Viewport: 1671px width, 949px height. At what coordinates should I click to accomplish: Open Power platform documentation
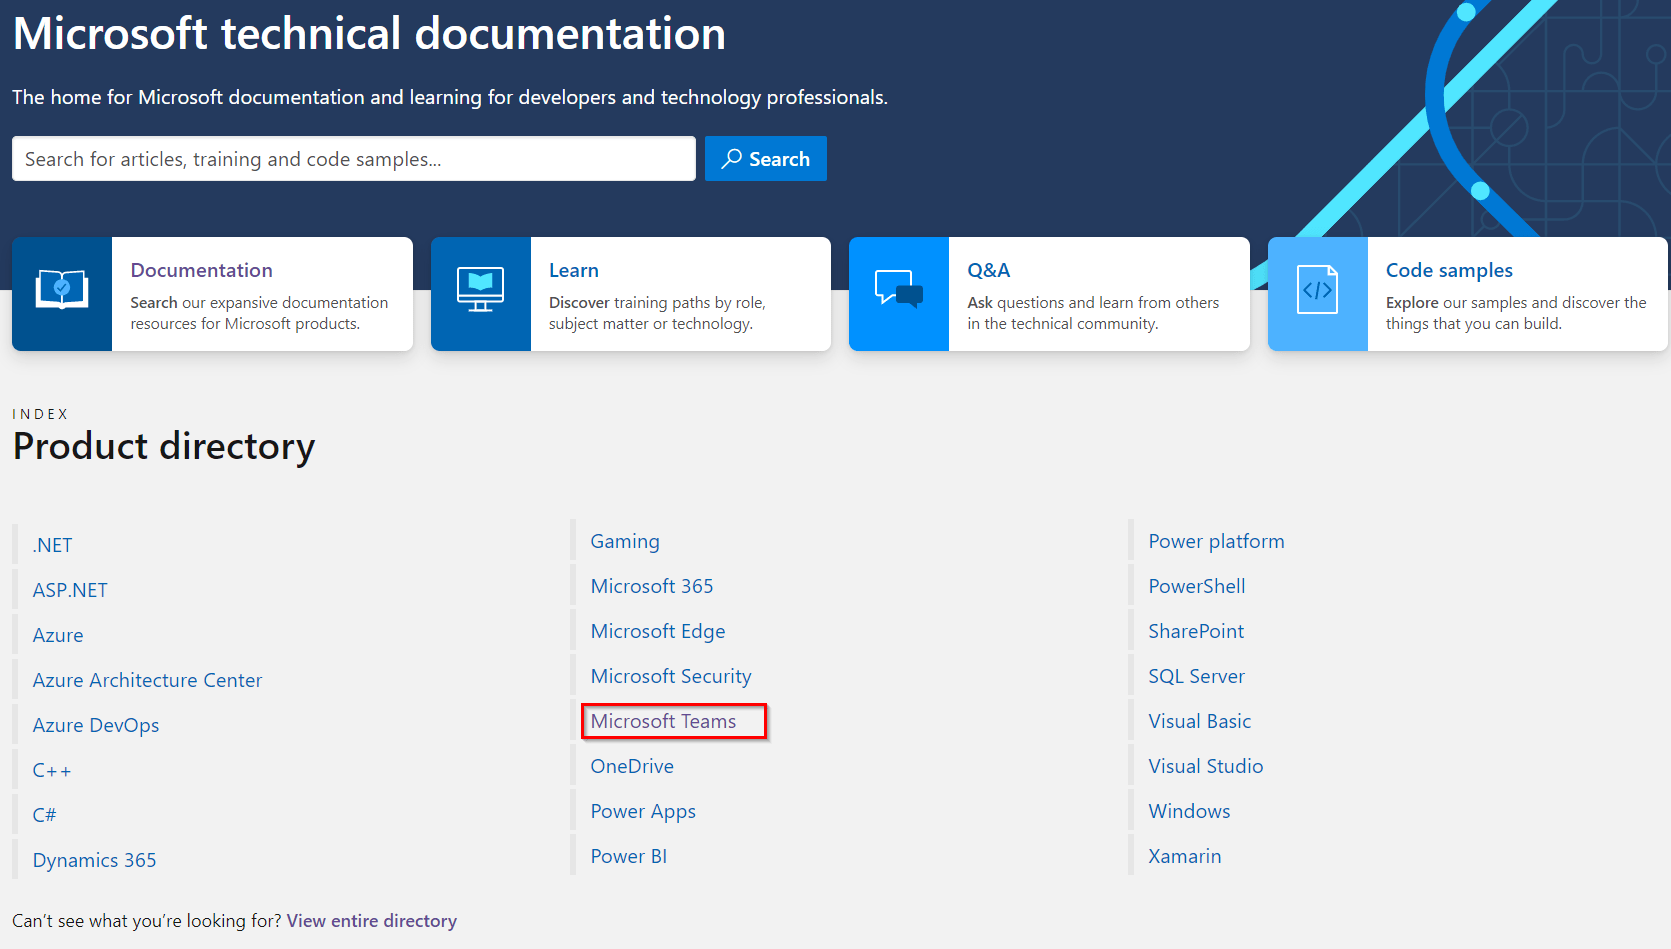click(1216, 541)
